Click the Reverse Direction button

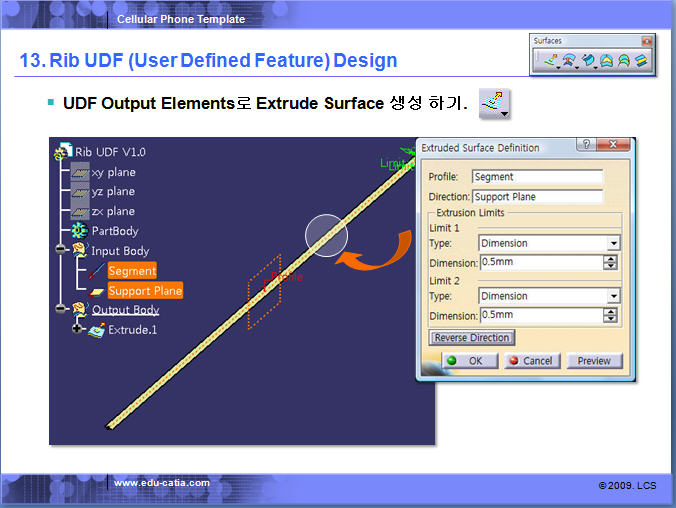coord(472,338)
